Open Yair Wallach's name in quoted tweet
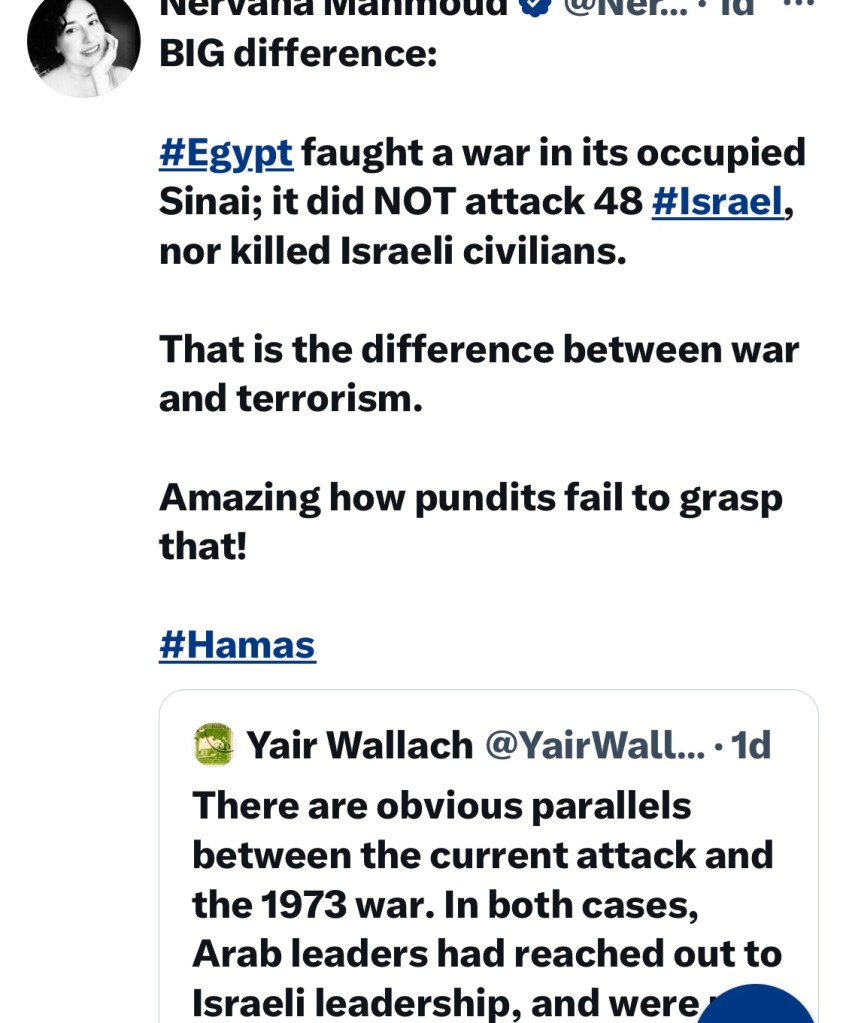The width and height of the screenshot is (846, 1023). [359, 745]
